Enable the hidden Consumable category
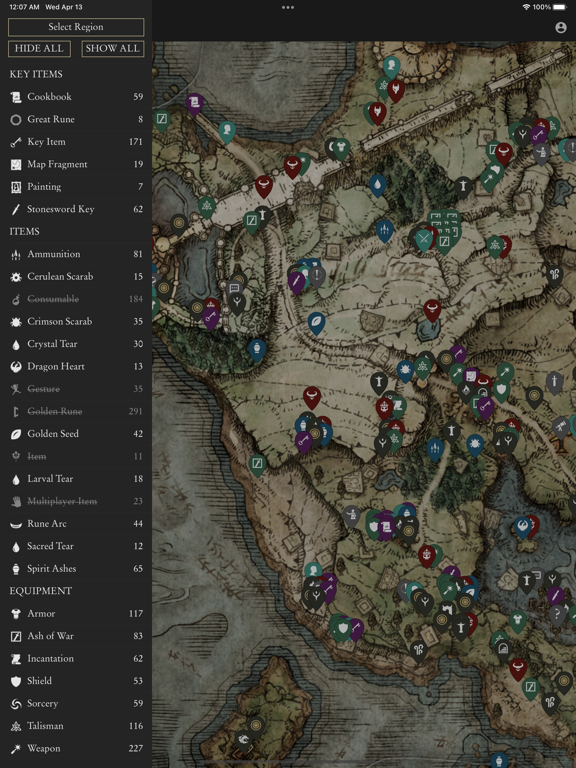Viewport: 576px width, 768px height. (x=76, y=299)
